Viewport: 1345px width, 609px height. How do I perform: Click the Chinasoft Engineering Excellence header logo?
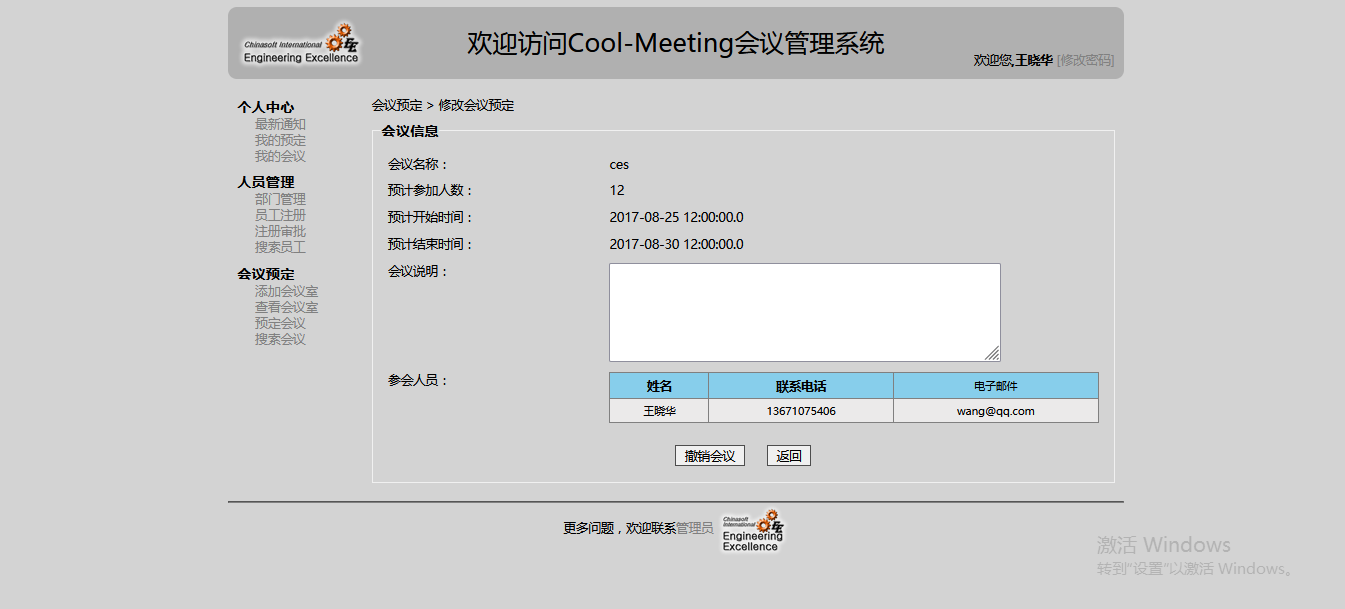[301, 44]
